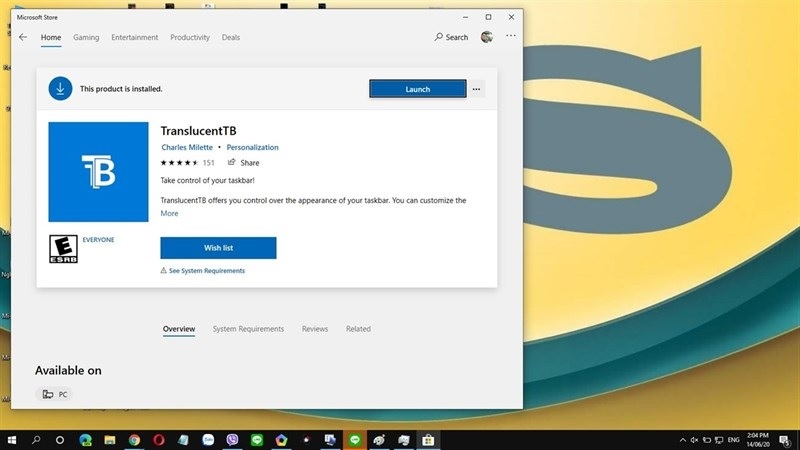The height and width of the screenshot is (450, 800).
Task: Open Cortana circle on taskbar
Action: point(60,440)
